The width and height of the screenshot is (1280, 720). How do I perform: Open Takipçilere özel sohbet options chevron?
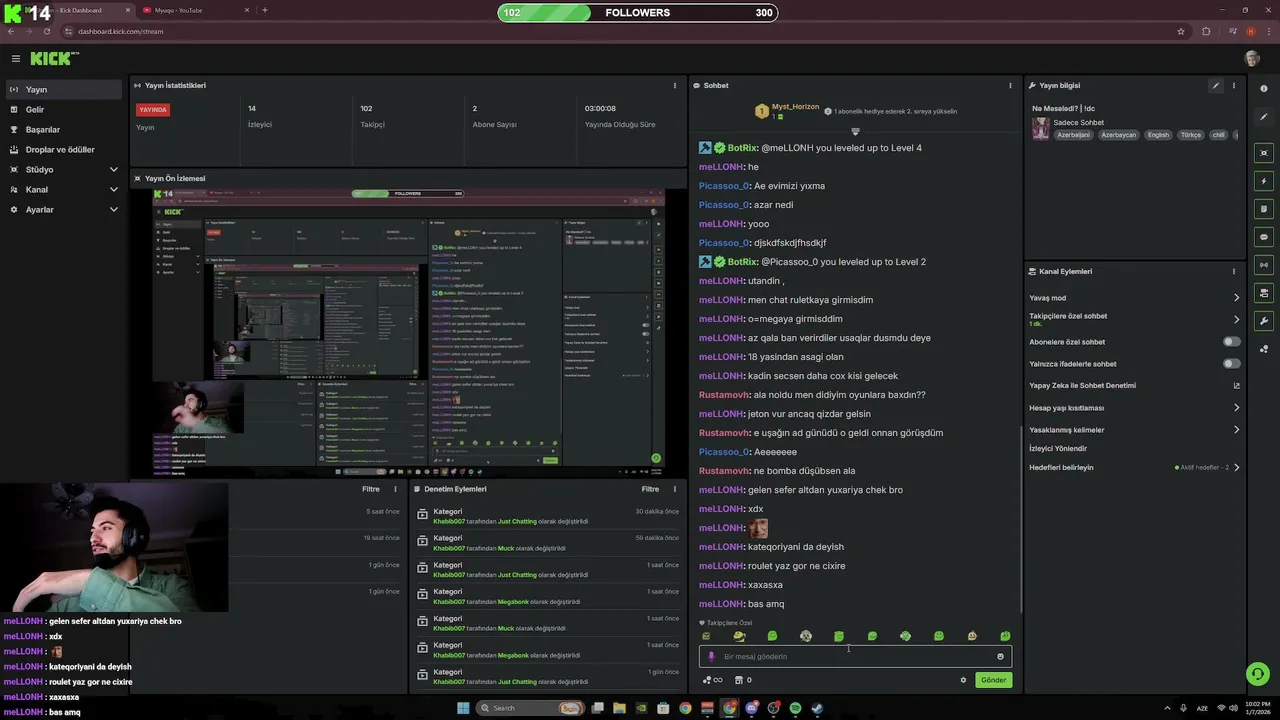[x=1236, y=320]
